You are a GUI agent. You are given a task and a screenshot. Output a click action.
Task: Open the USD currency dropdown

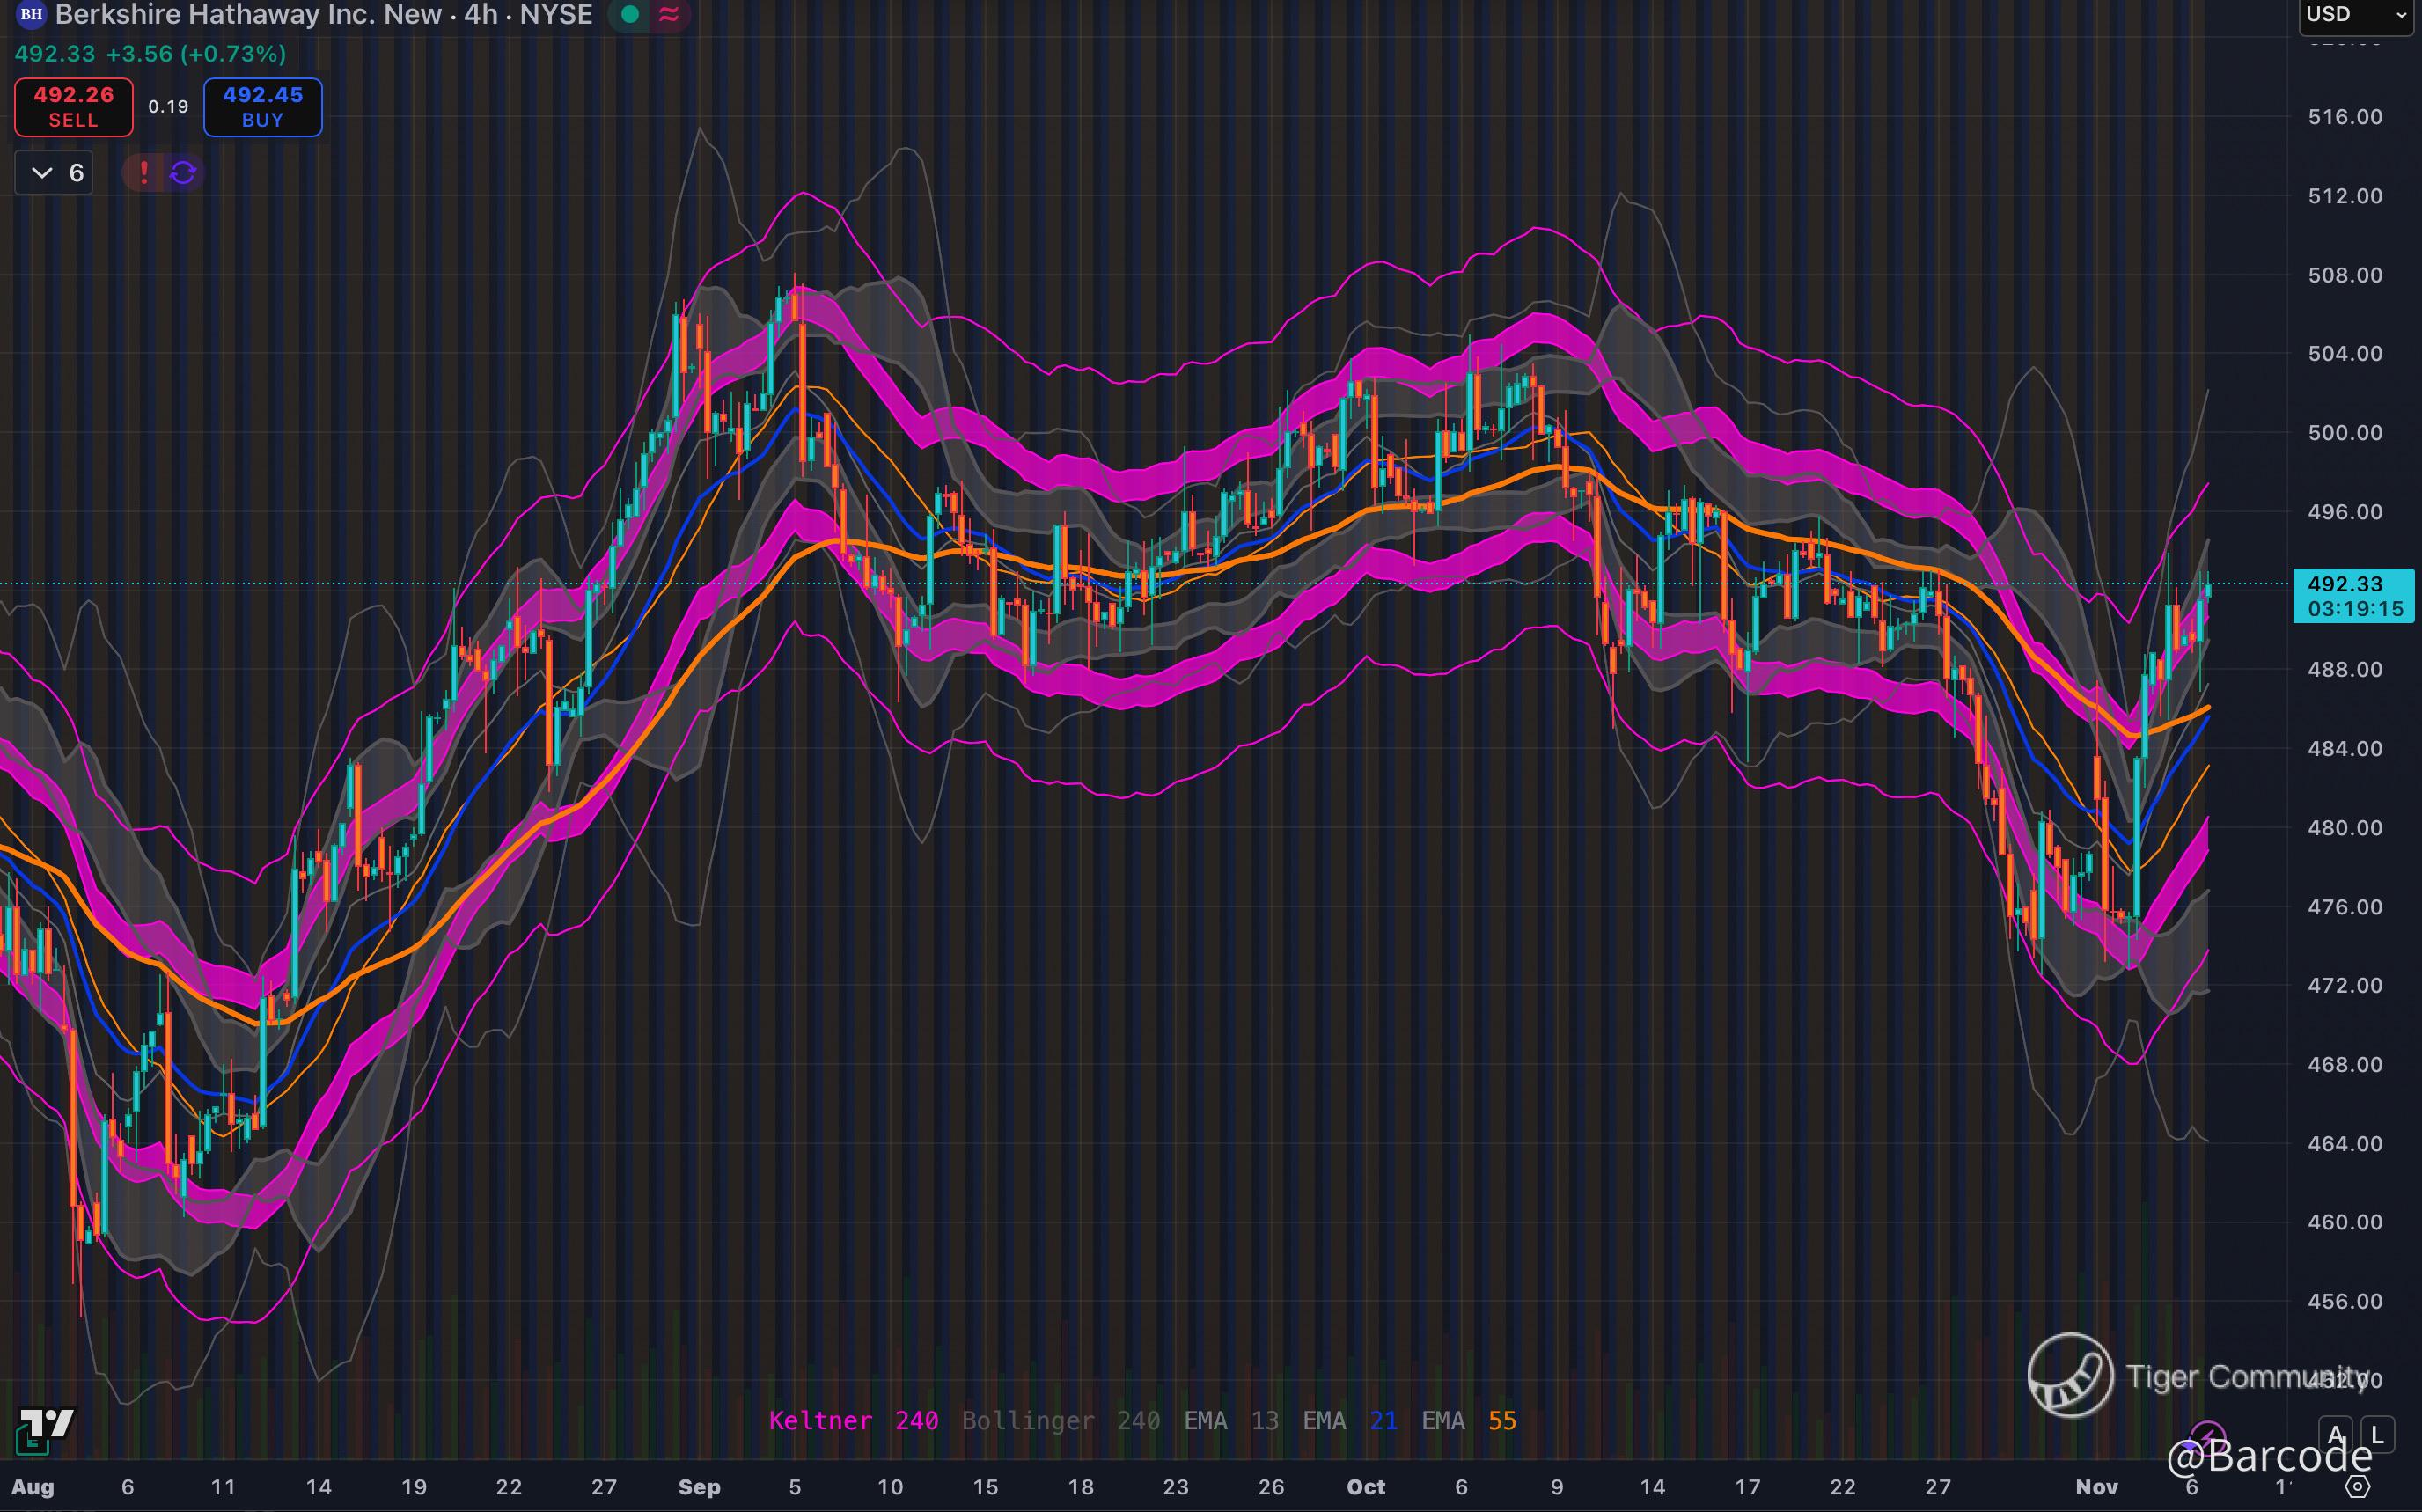click(x=2355, y=15)
